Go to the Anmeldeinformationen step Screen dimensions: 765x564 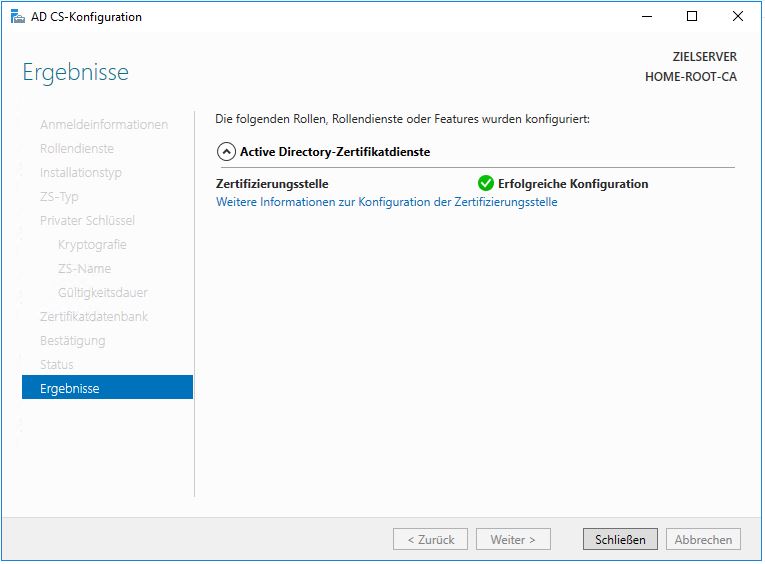point(104,124)
